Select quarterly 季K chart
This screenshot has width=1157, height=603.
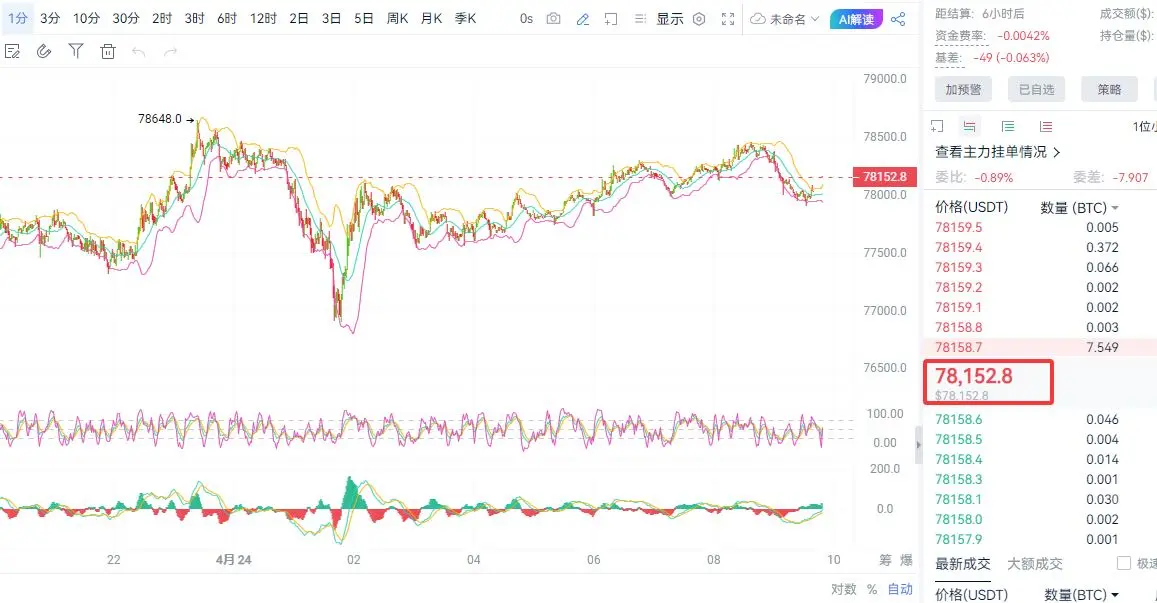point(465,18)
